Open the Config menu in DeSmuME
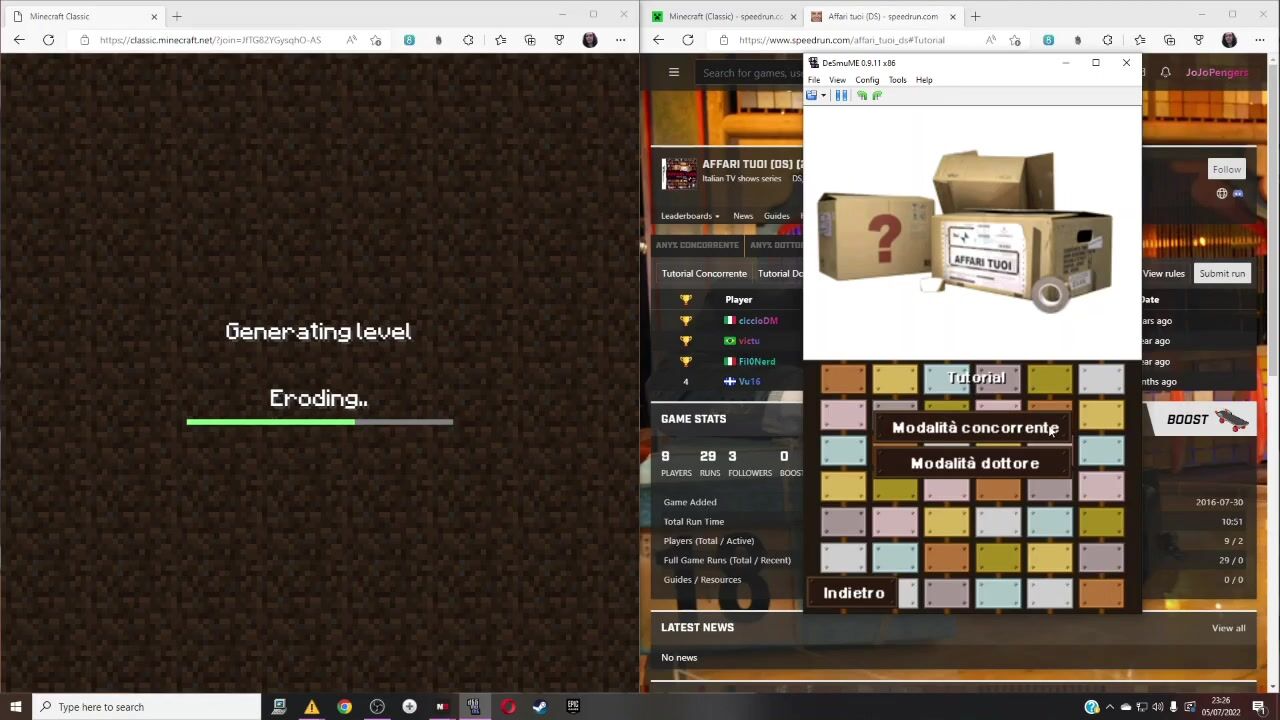1280x720 pixels. (867, 80)
